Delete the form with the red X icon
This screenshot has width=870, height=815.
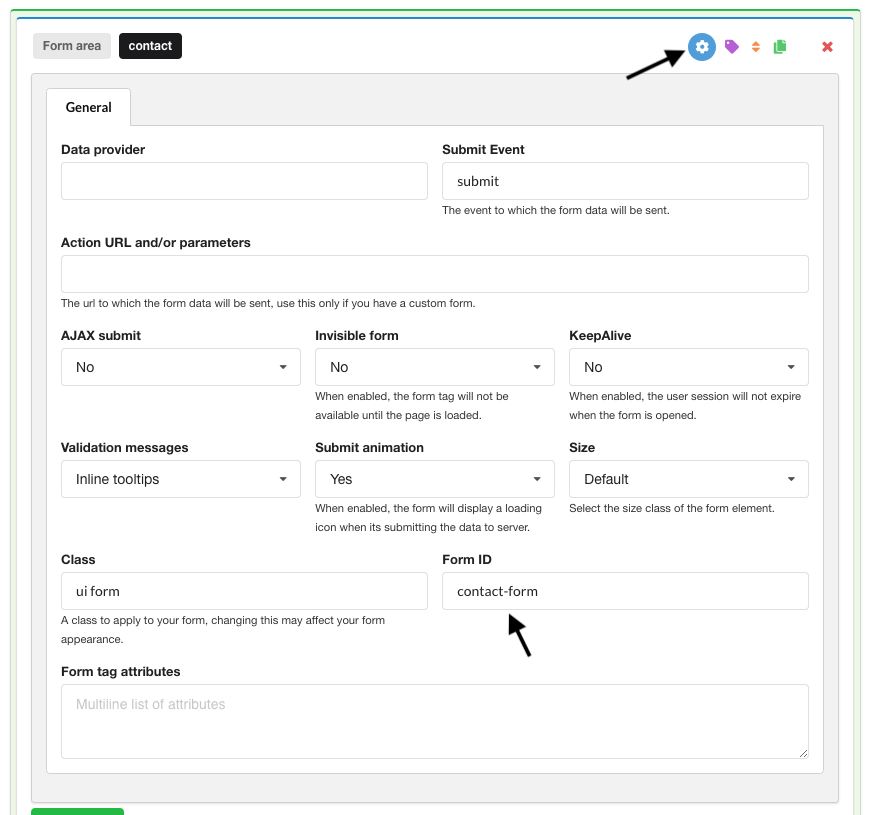827,46
